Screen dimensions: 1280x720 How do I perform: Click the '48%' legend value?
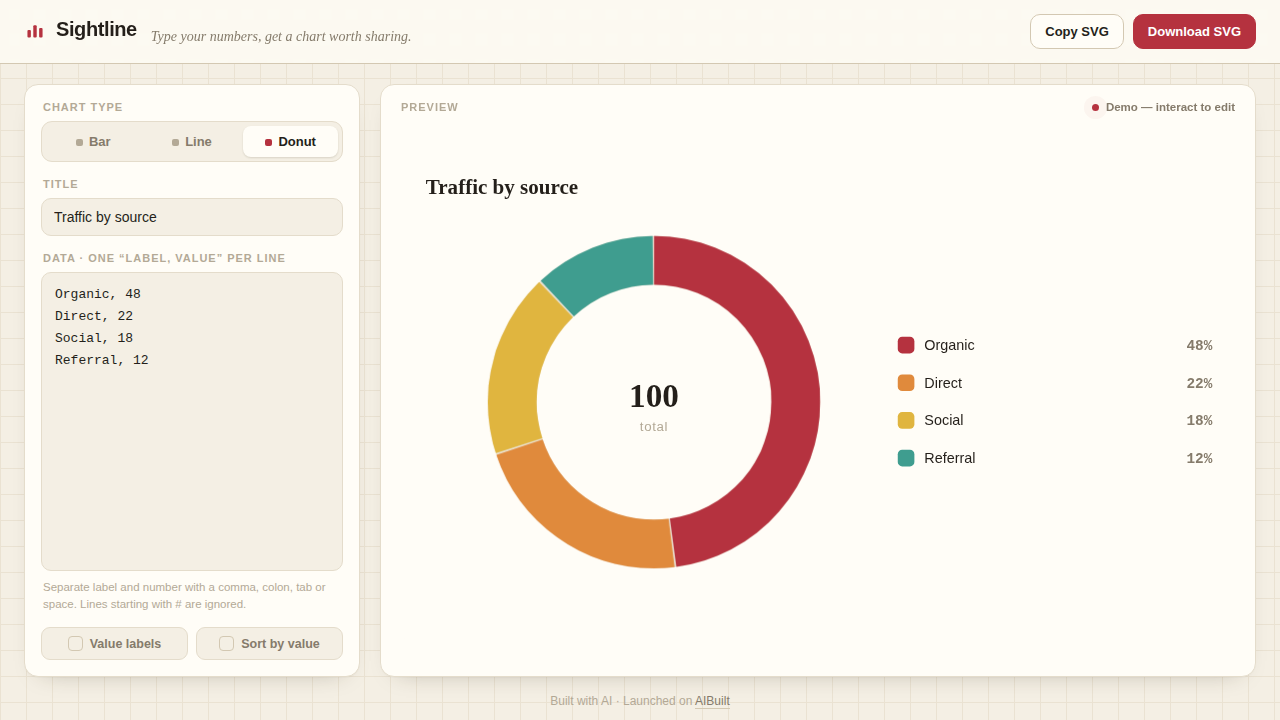coord(1199,346)
